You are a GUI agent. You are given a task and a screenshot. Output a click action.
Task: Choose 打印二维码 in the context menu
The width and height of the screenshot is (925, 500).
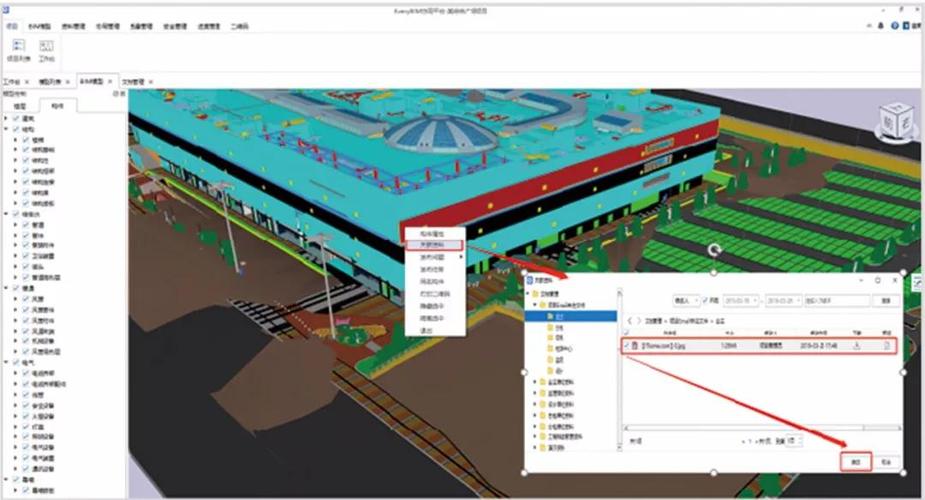(x=435, y=294)
